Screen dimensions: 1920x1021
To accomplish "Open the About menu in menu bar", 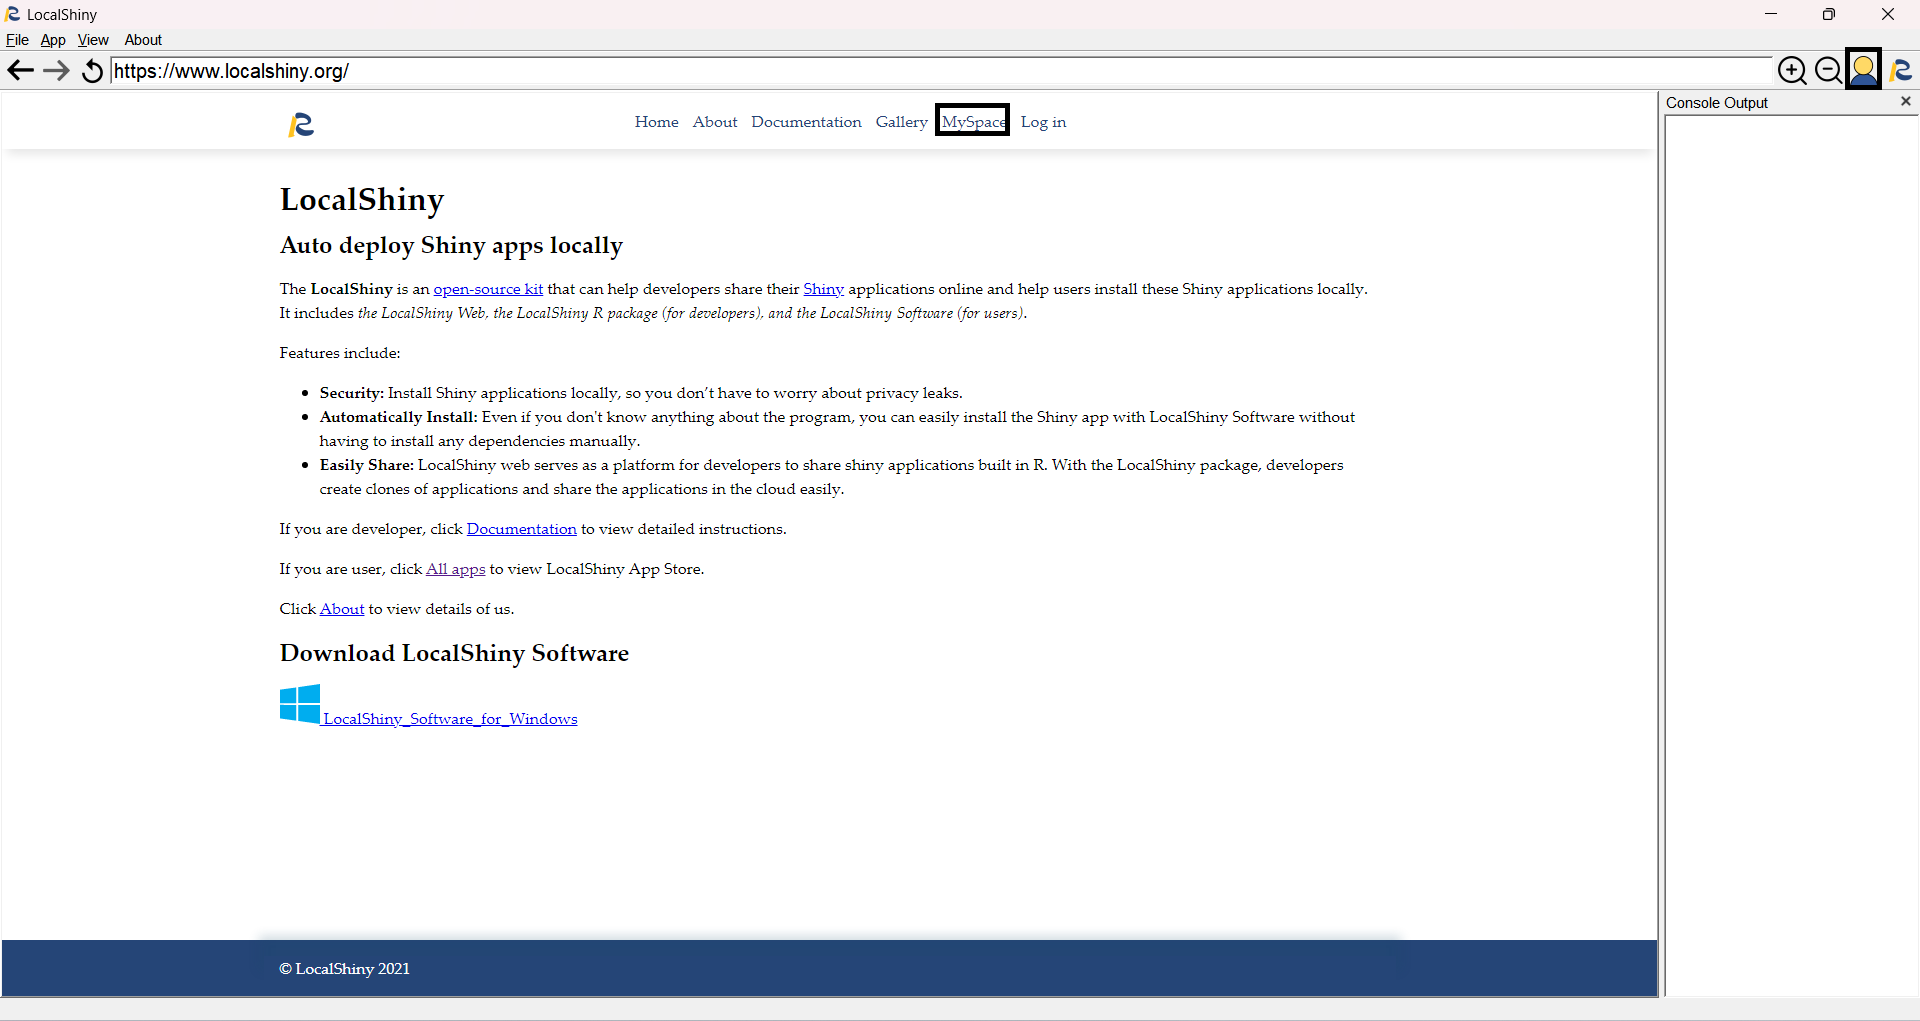I will 143,40.
